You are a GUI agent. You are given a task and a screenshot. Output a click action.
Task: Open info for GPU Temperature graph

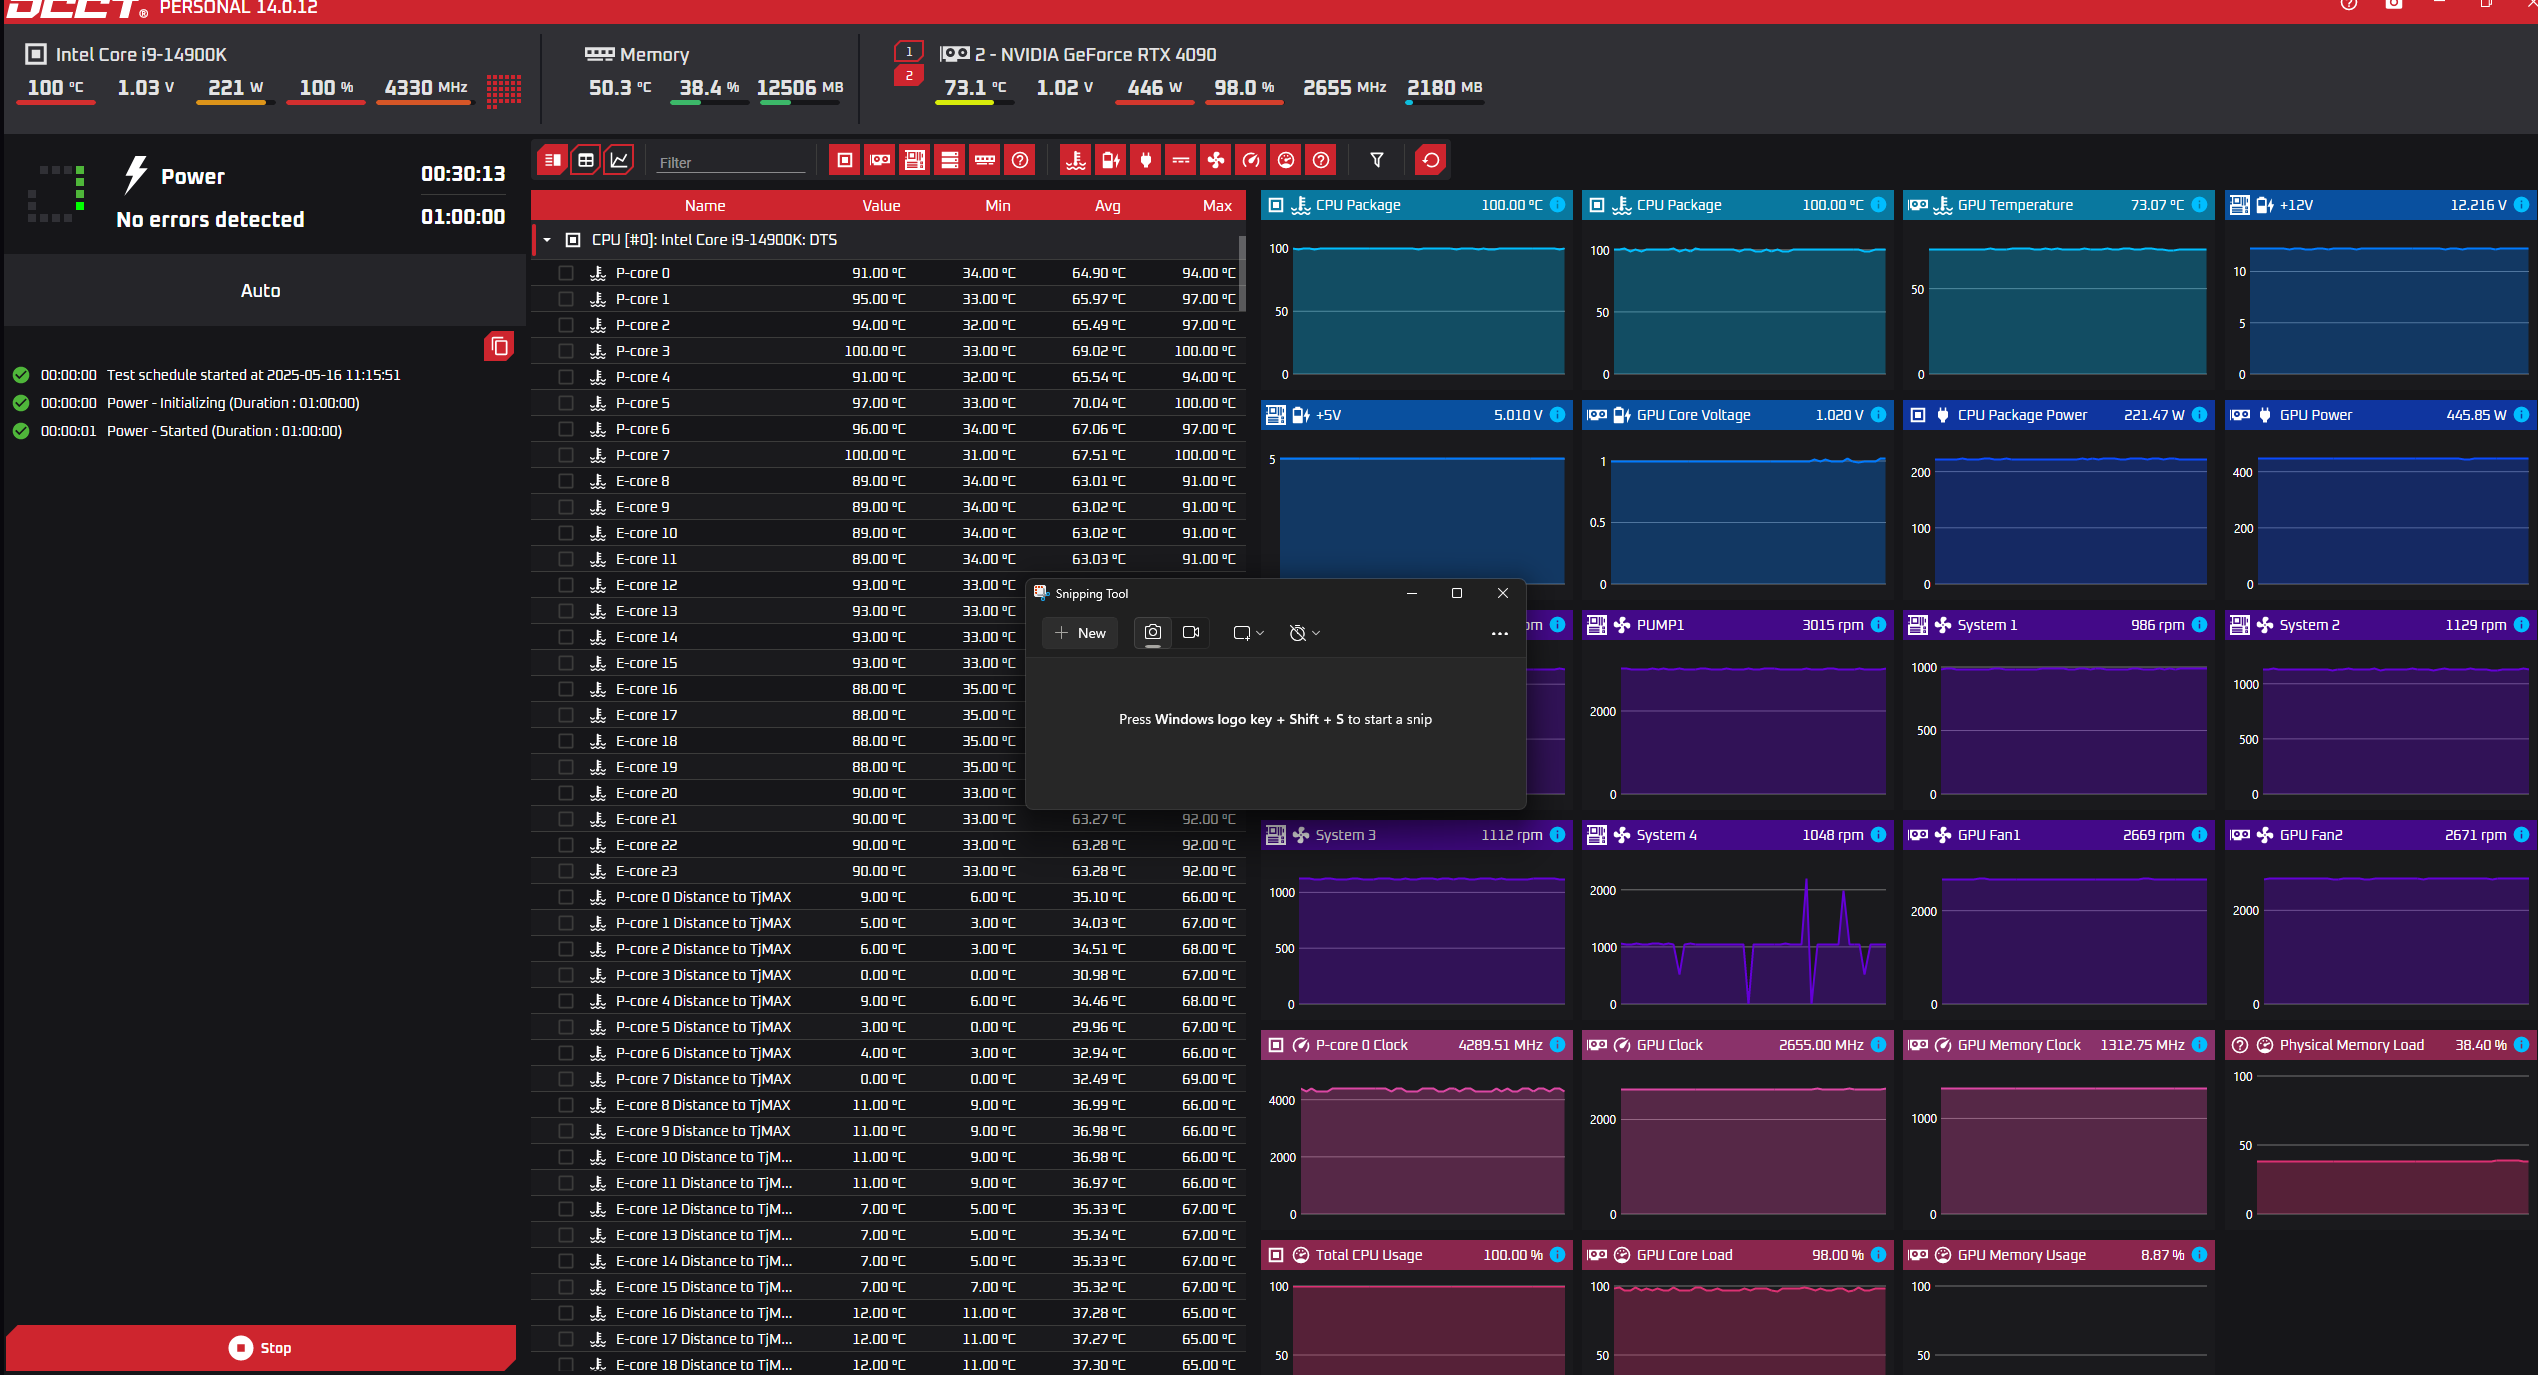pos(2199,205)
